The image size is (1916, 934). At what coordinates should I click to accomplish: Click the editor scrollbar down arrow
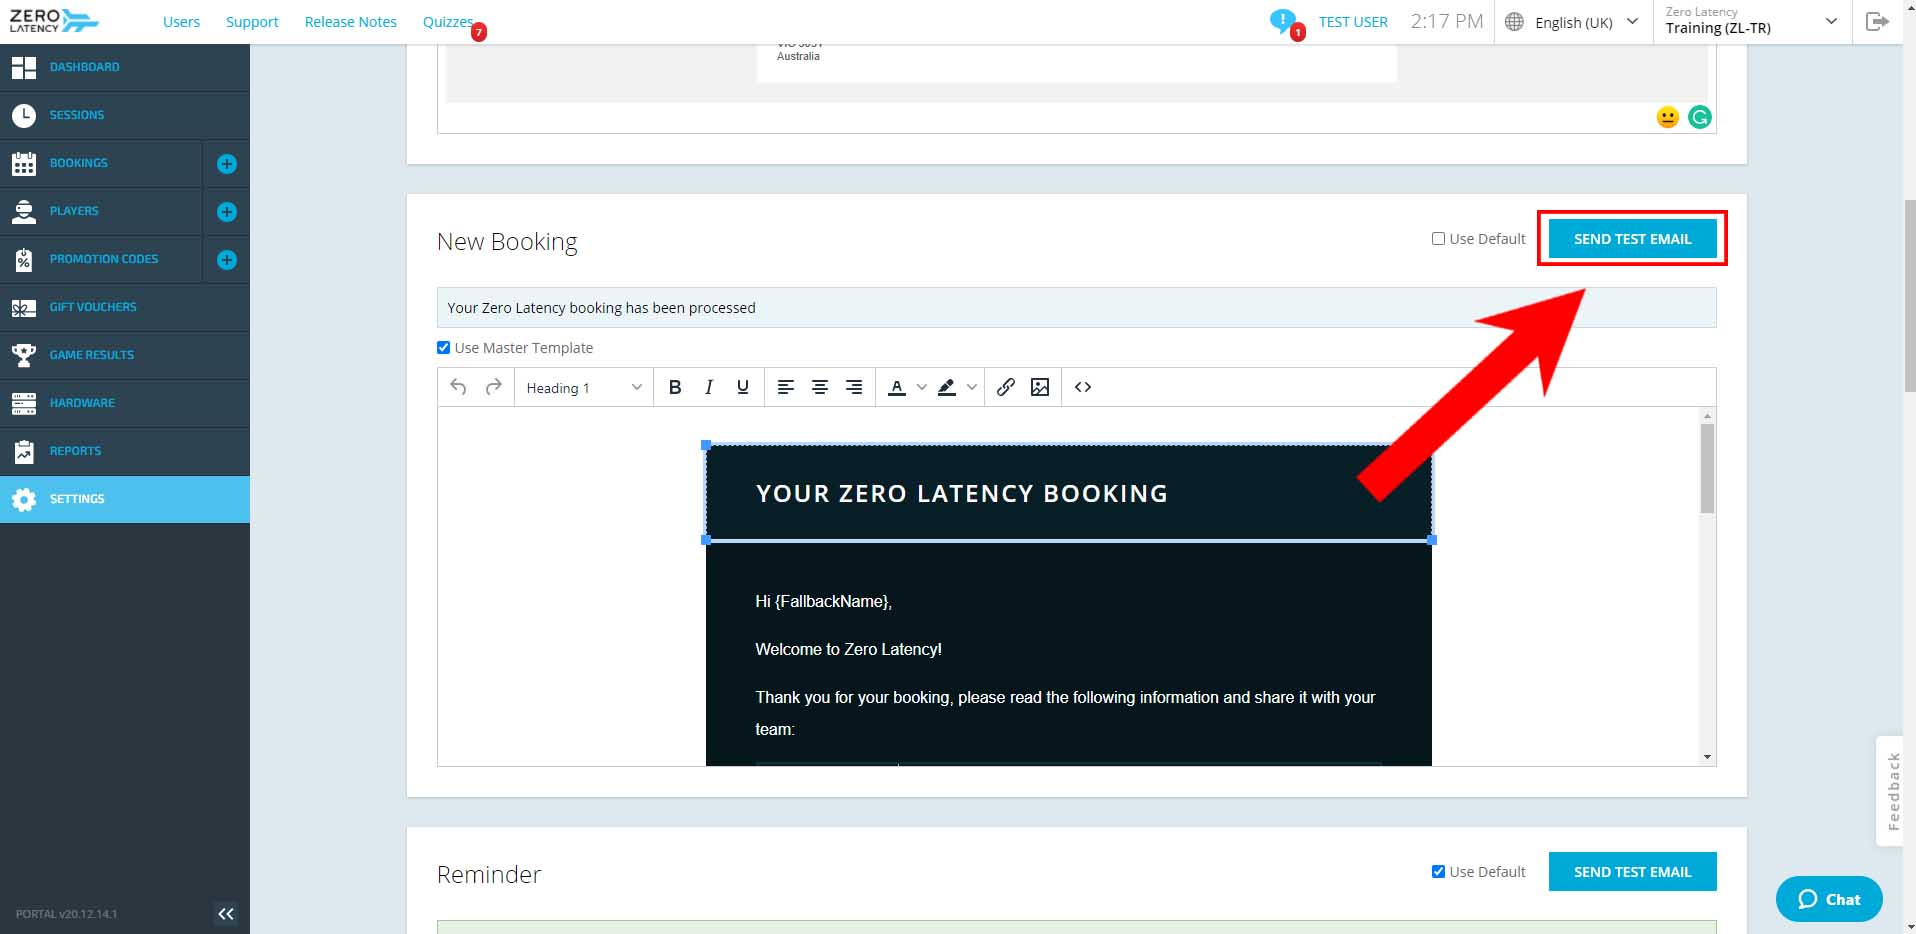pyautogui.click(x=1707, y=757)
